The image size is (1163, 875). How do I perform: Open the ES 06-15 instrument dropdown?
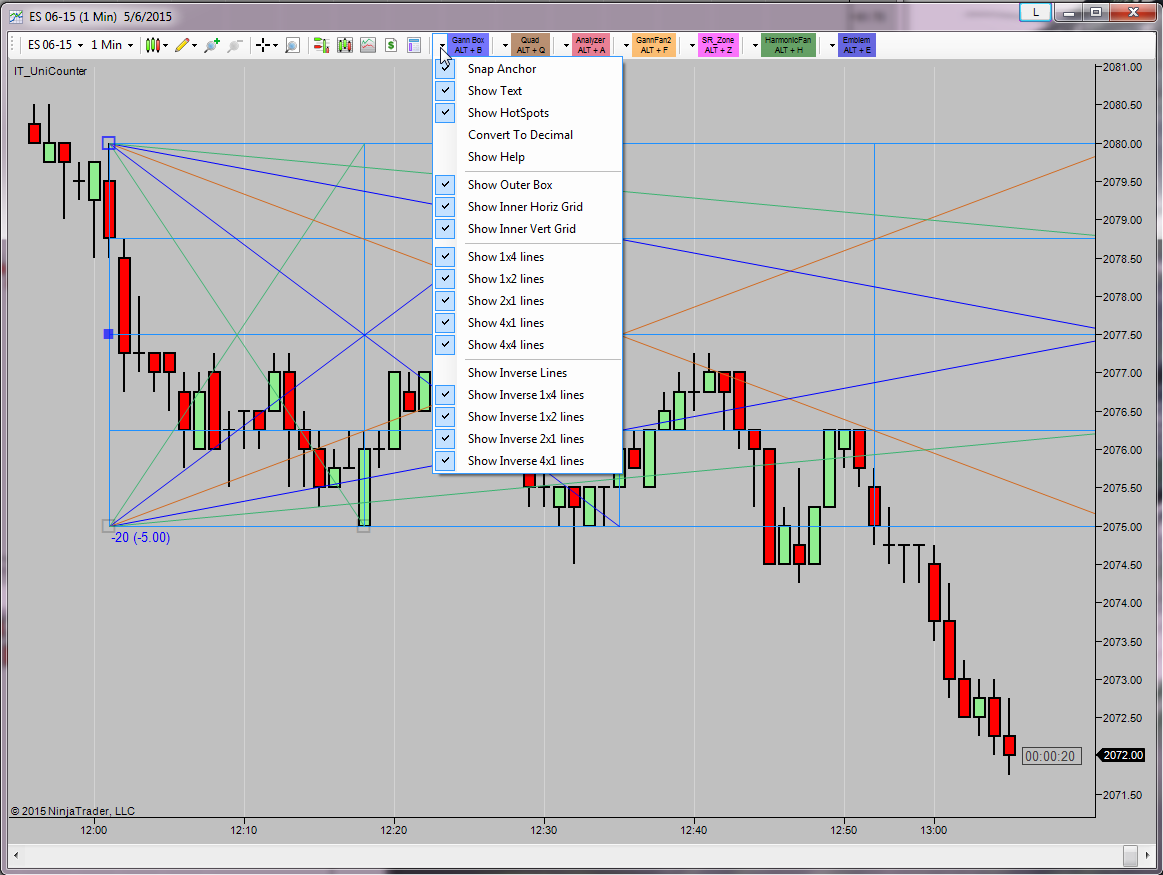tap(56, 45)
